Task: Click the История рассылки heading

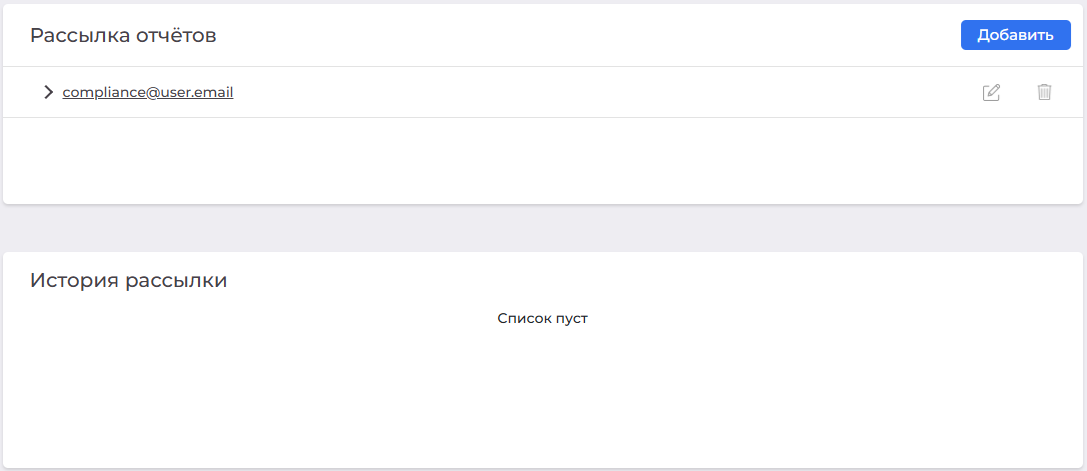Action: [128, 281]
